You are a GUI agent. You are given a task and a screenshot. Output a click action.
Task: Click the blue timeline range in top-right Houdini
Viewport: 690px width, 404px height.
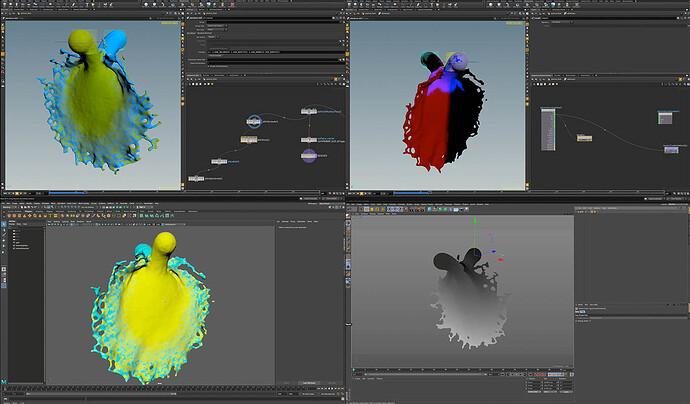tap(411, 193)
